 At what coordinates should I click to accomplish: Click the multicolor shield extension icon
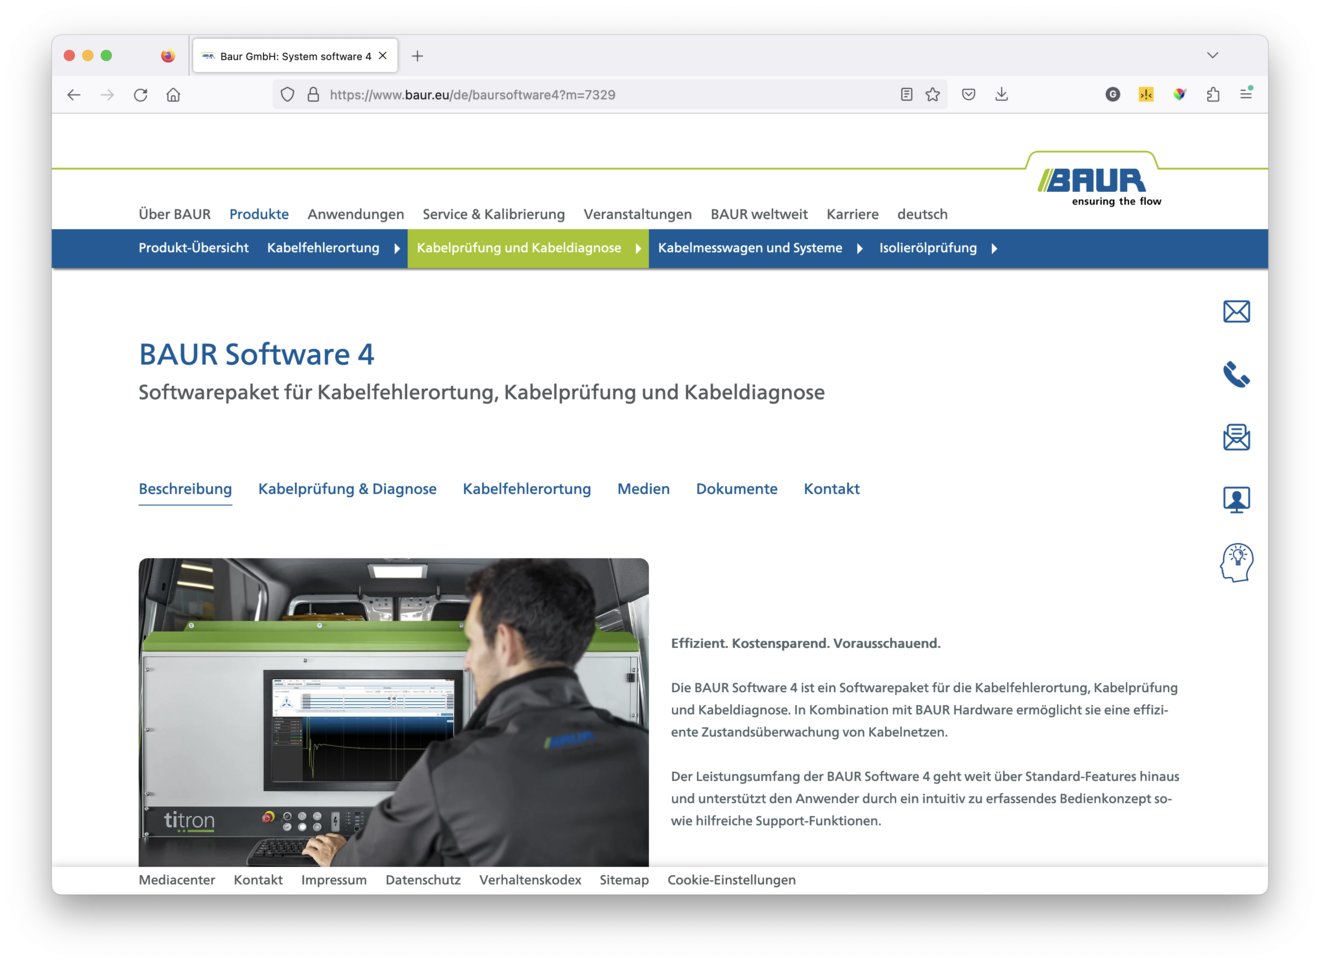coord(1180,95)
